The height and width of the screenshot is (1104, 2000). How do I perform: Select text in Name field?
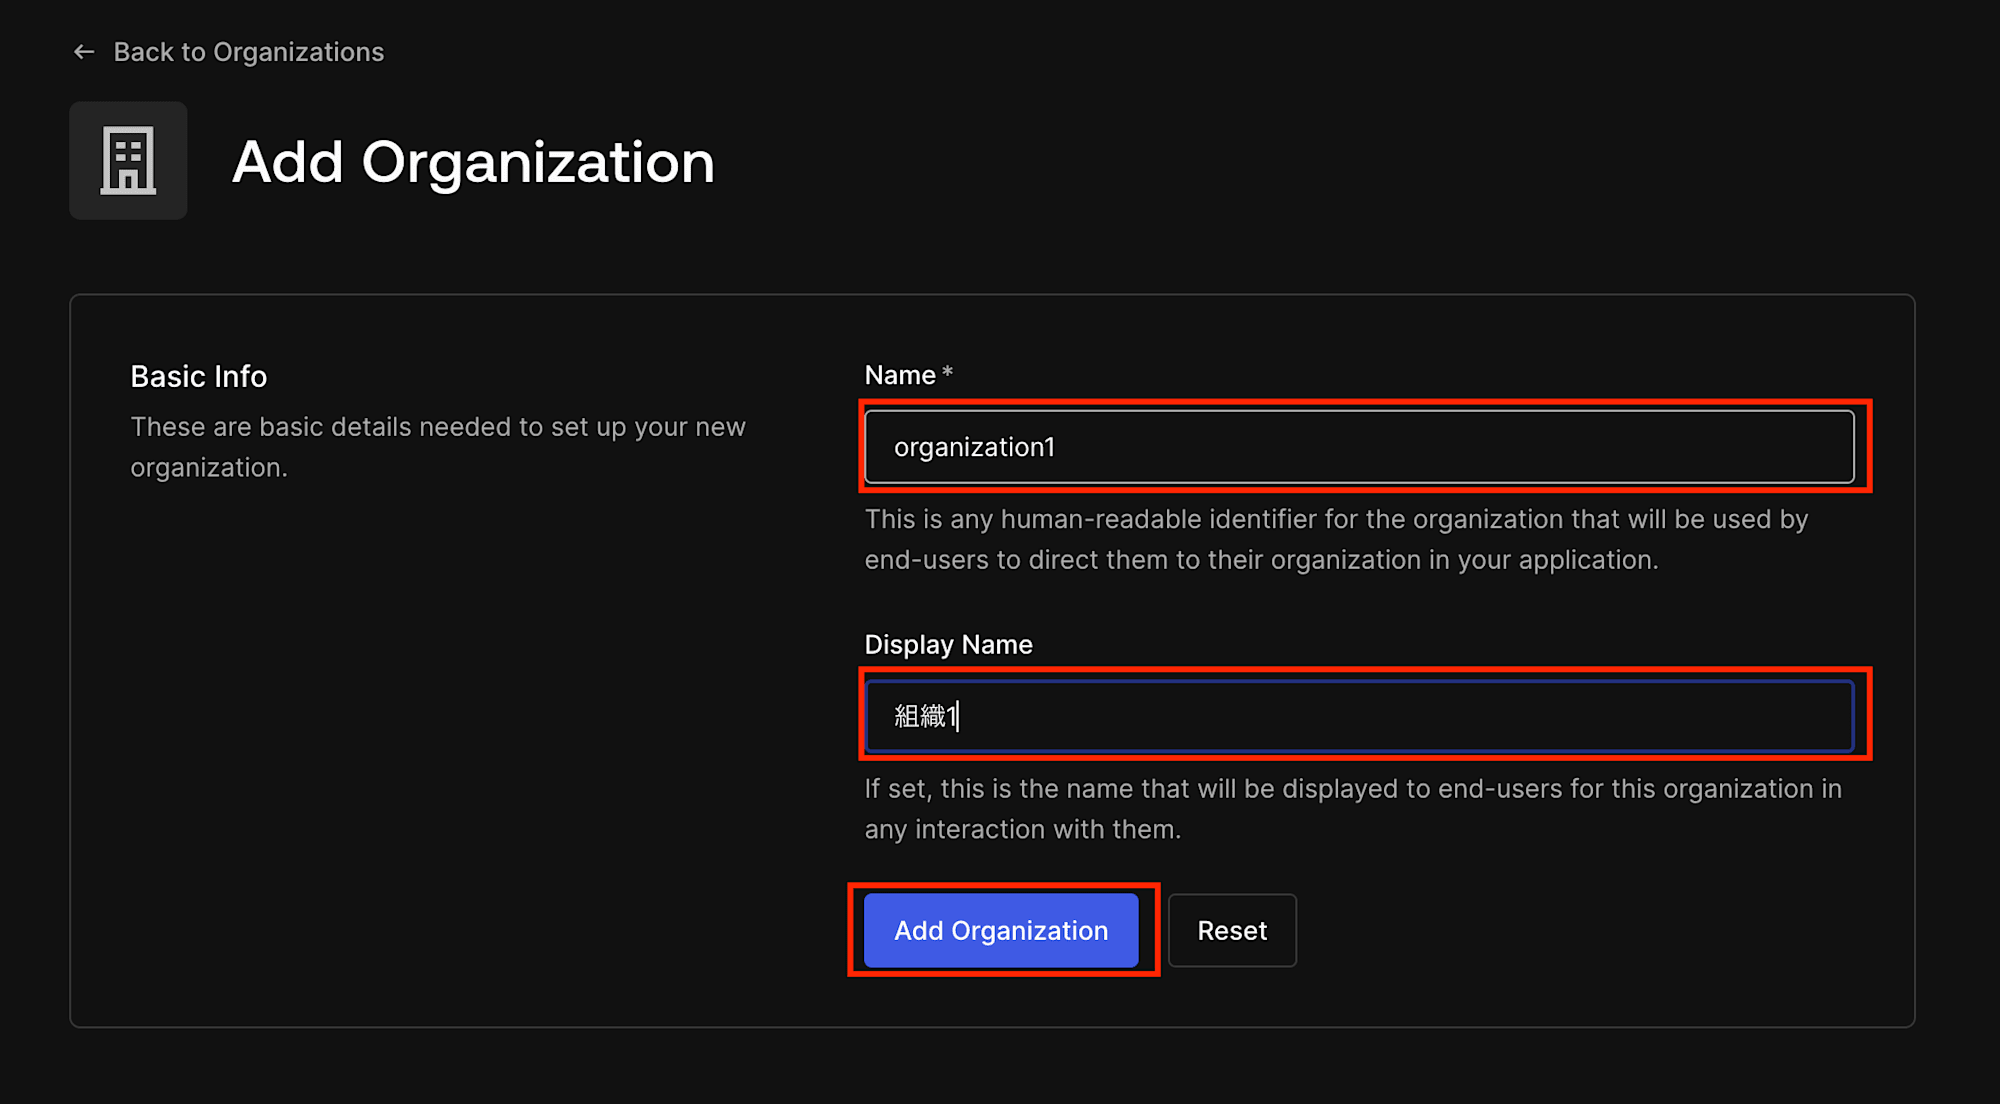[973, 446]
